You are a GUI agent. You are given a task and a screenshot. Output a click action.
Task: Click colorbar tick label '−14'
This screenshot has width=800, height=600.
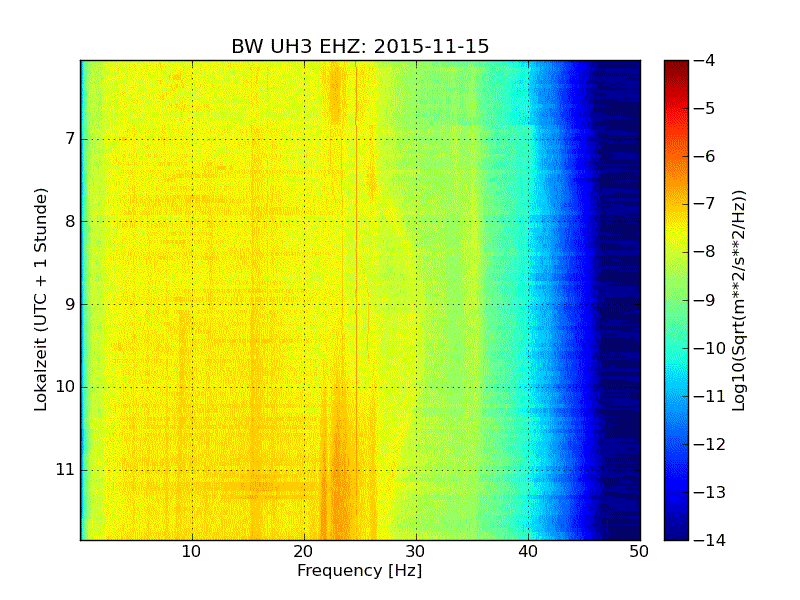(710, 540)
